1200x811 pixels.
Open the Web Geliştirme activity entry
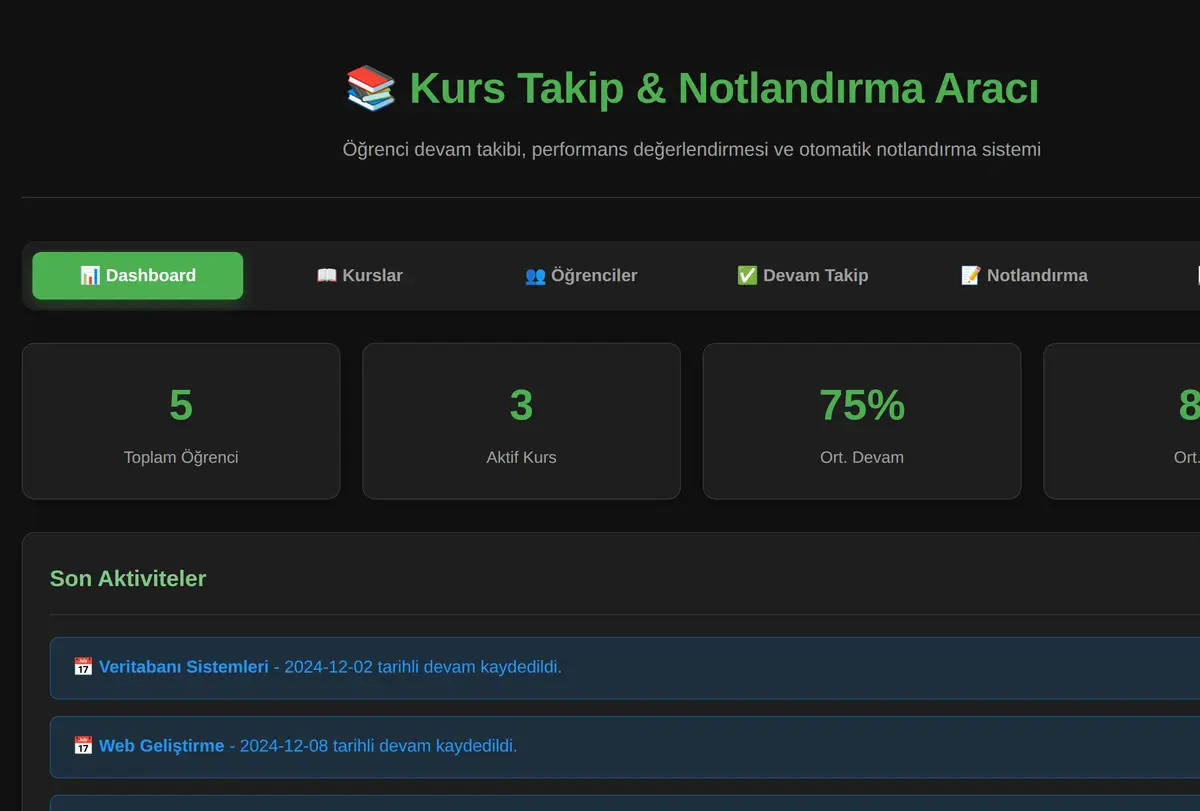point(625,747)
